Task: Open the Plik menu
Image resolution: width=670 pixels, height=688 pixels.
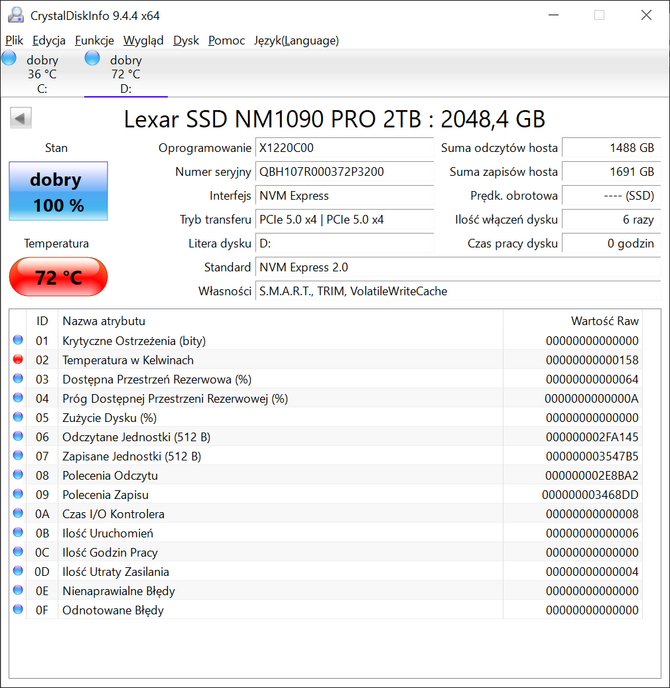Action: 14,40
